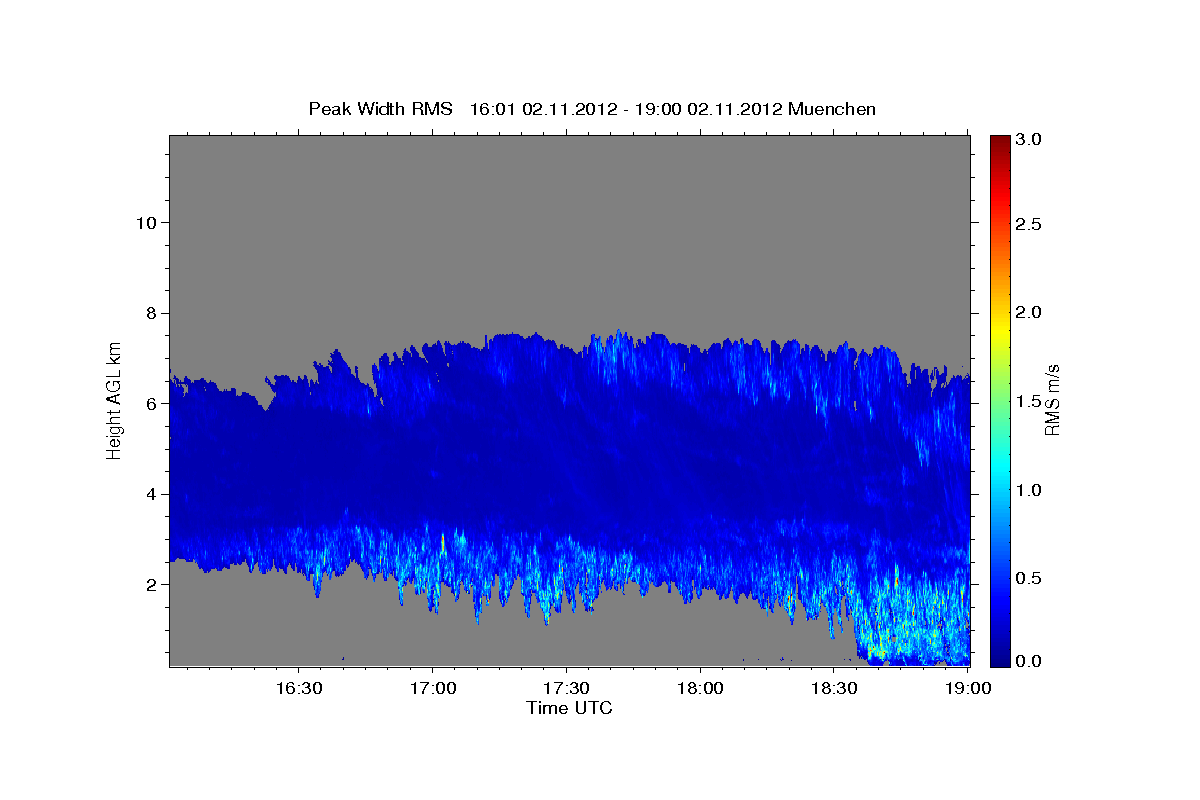
Task: Select the 'Muenchen' station name in title
Action: click(x=832, y=109)
